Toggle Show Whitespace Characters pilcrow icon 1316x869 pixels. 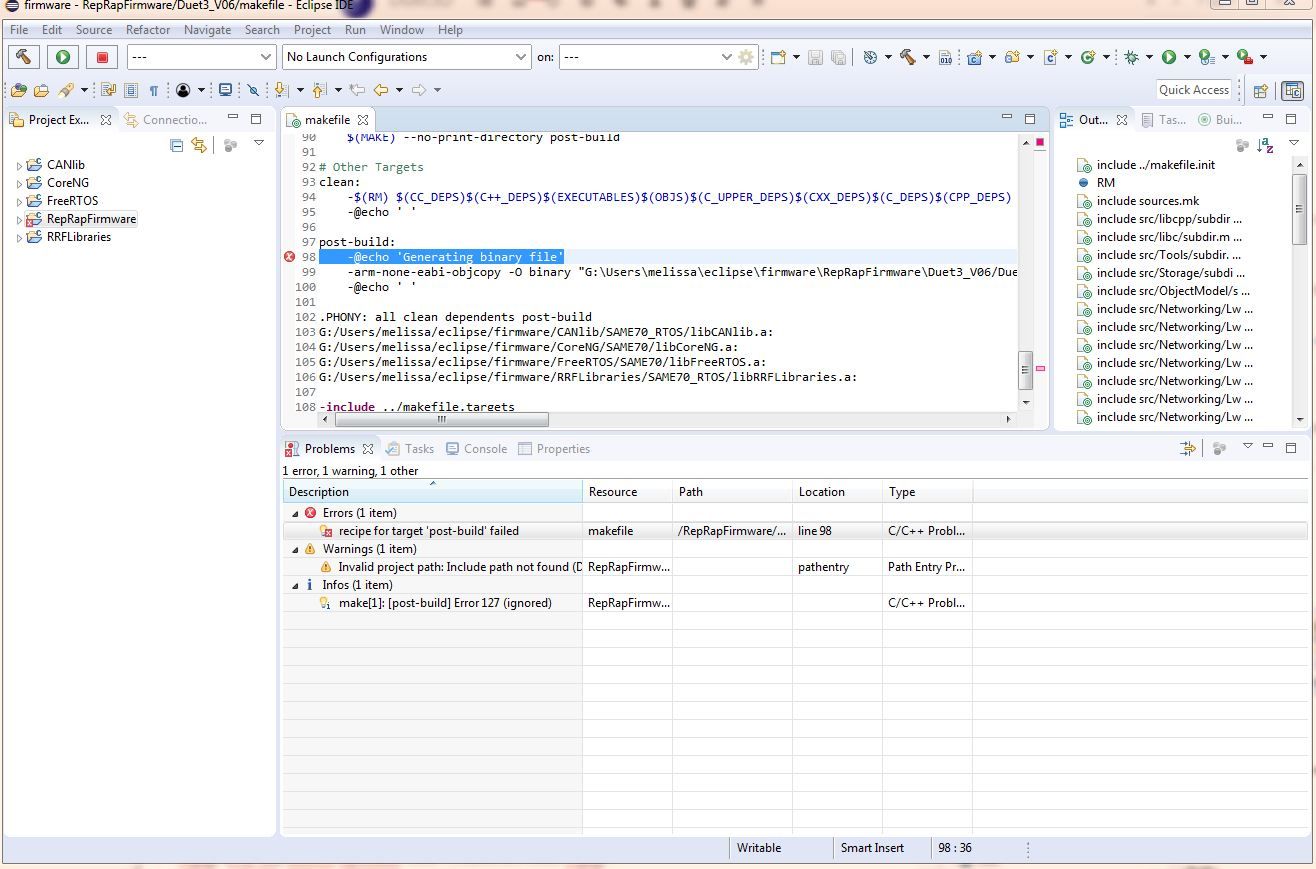click(x=153, y=90)
